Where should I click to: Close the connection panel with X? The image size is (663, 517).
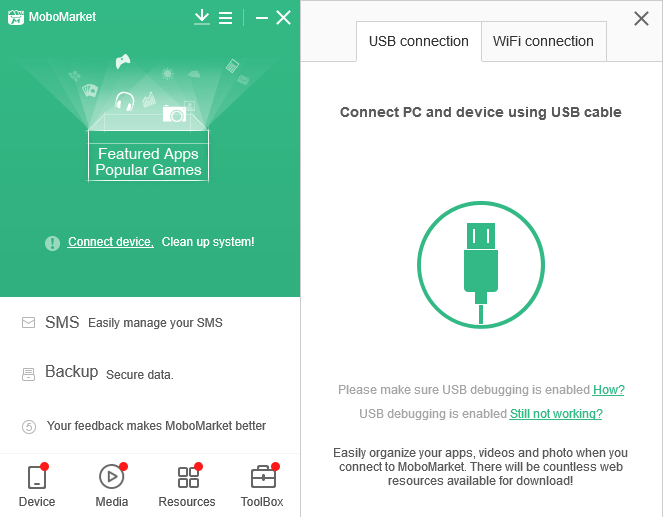pos(641,18)
